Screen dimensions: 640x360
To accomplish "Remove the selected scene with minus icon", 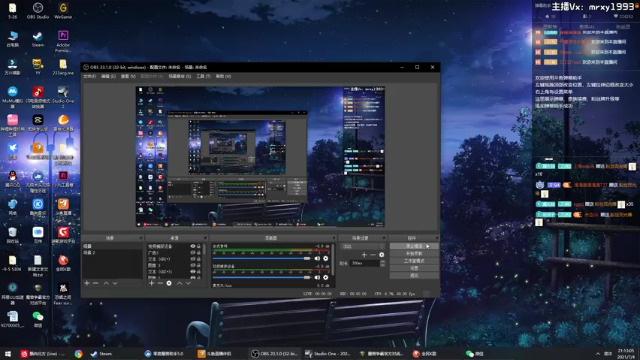I will [x=96, y=283].
